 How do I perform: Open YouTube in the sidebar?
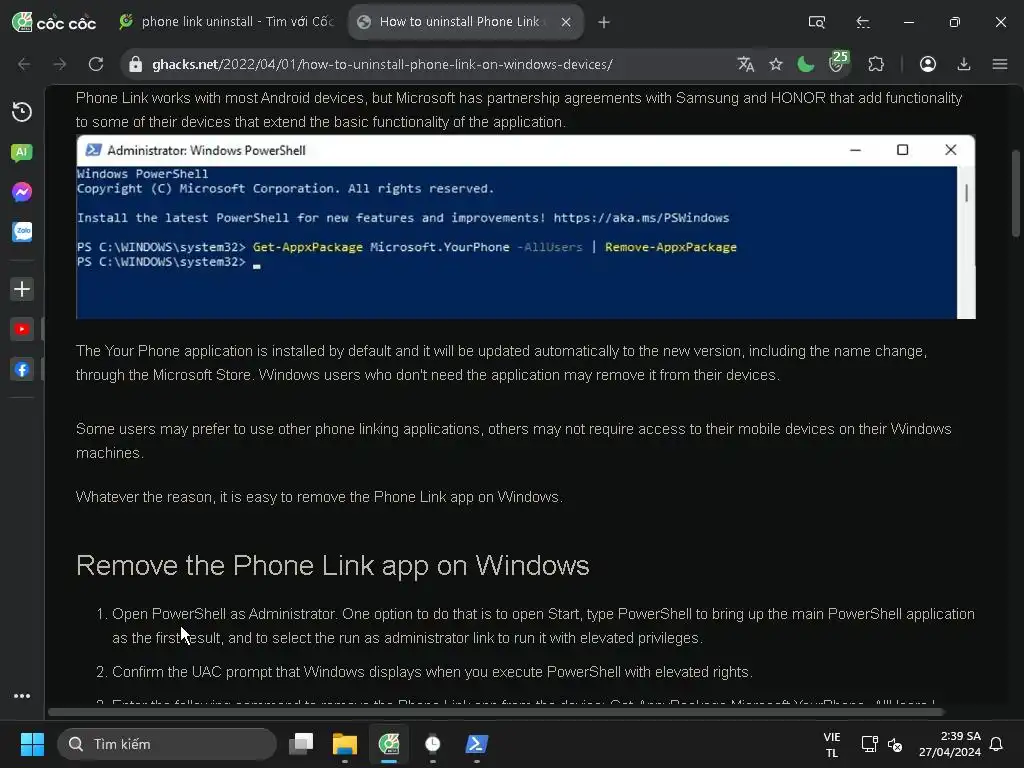click(x=22, y=329)
